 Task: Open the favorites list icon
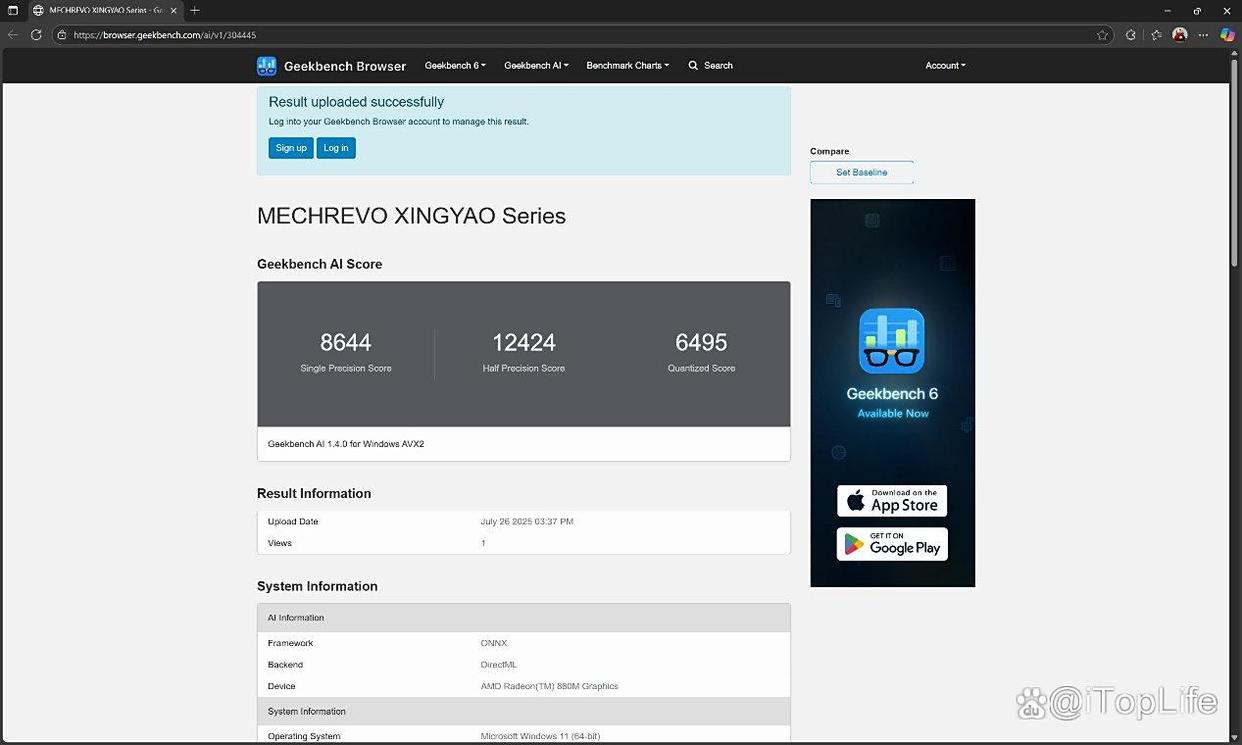pyautogui.click(x=1156, y=35)
